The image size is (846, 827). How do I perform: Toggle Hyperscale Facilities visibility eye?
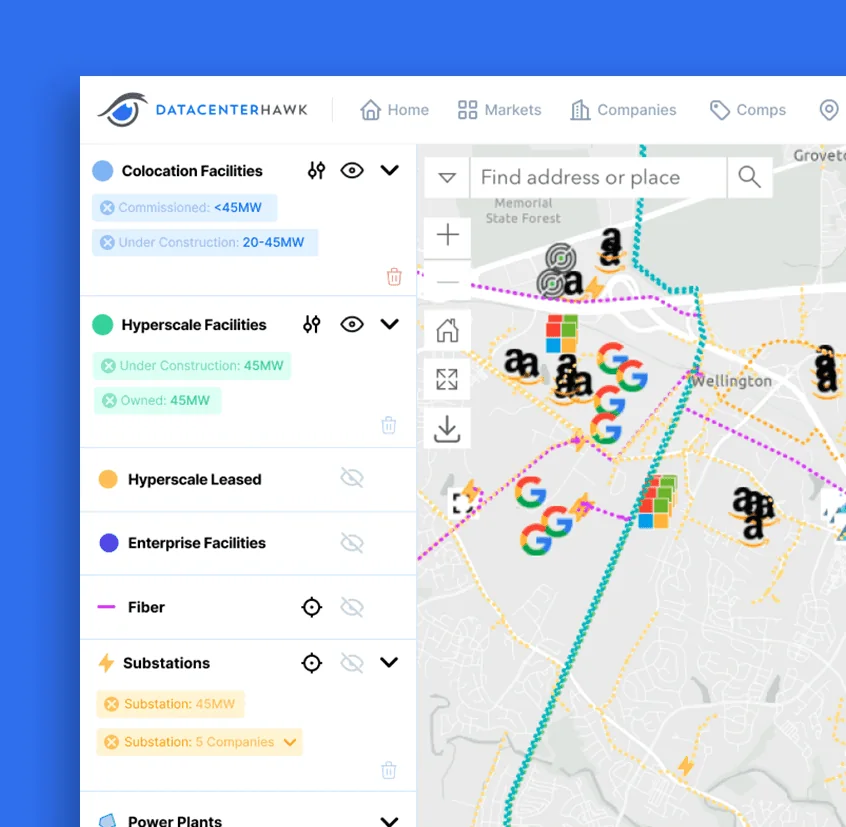click(352, 324)
